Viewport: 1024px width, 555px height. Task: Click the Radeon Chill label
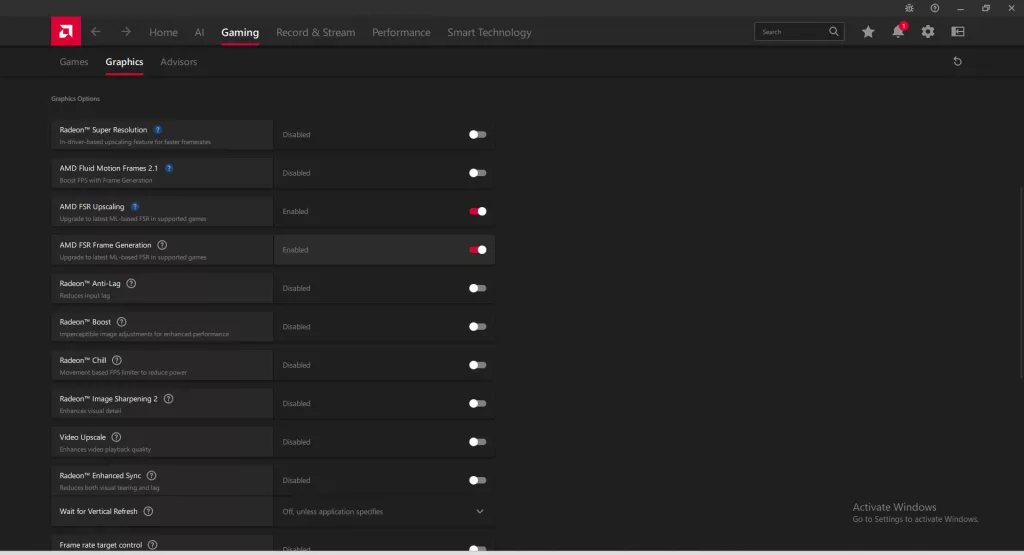pyautogui.click(x=82, y=360)
